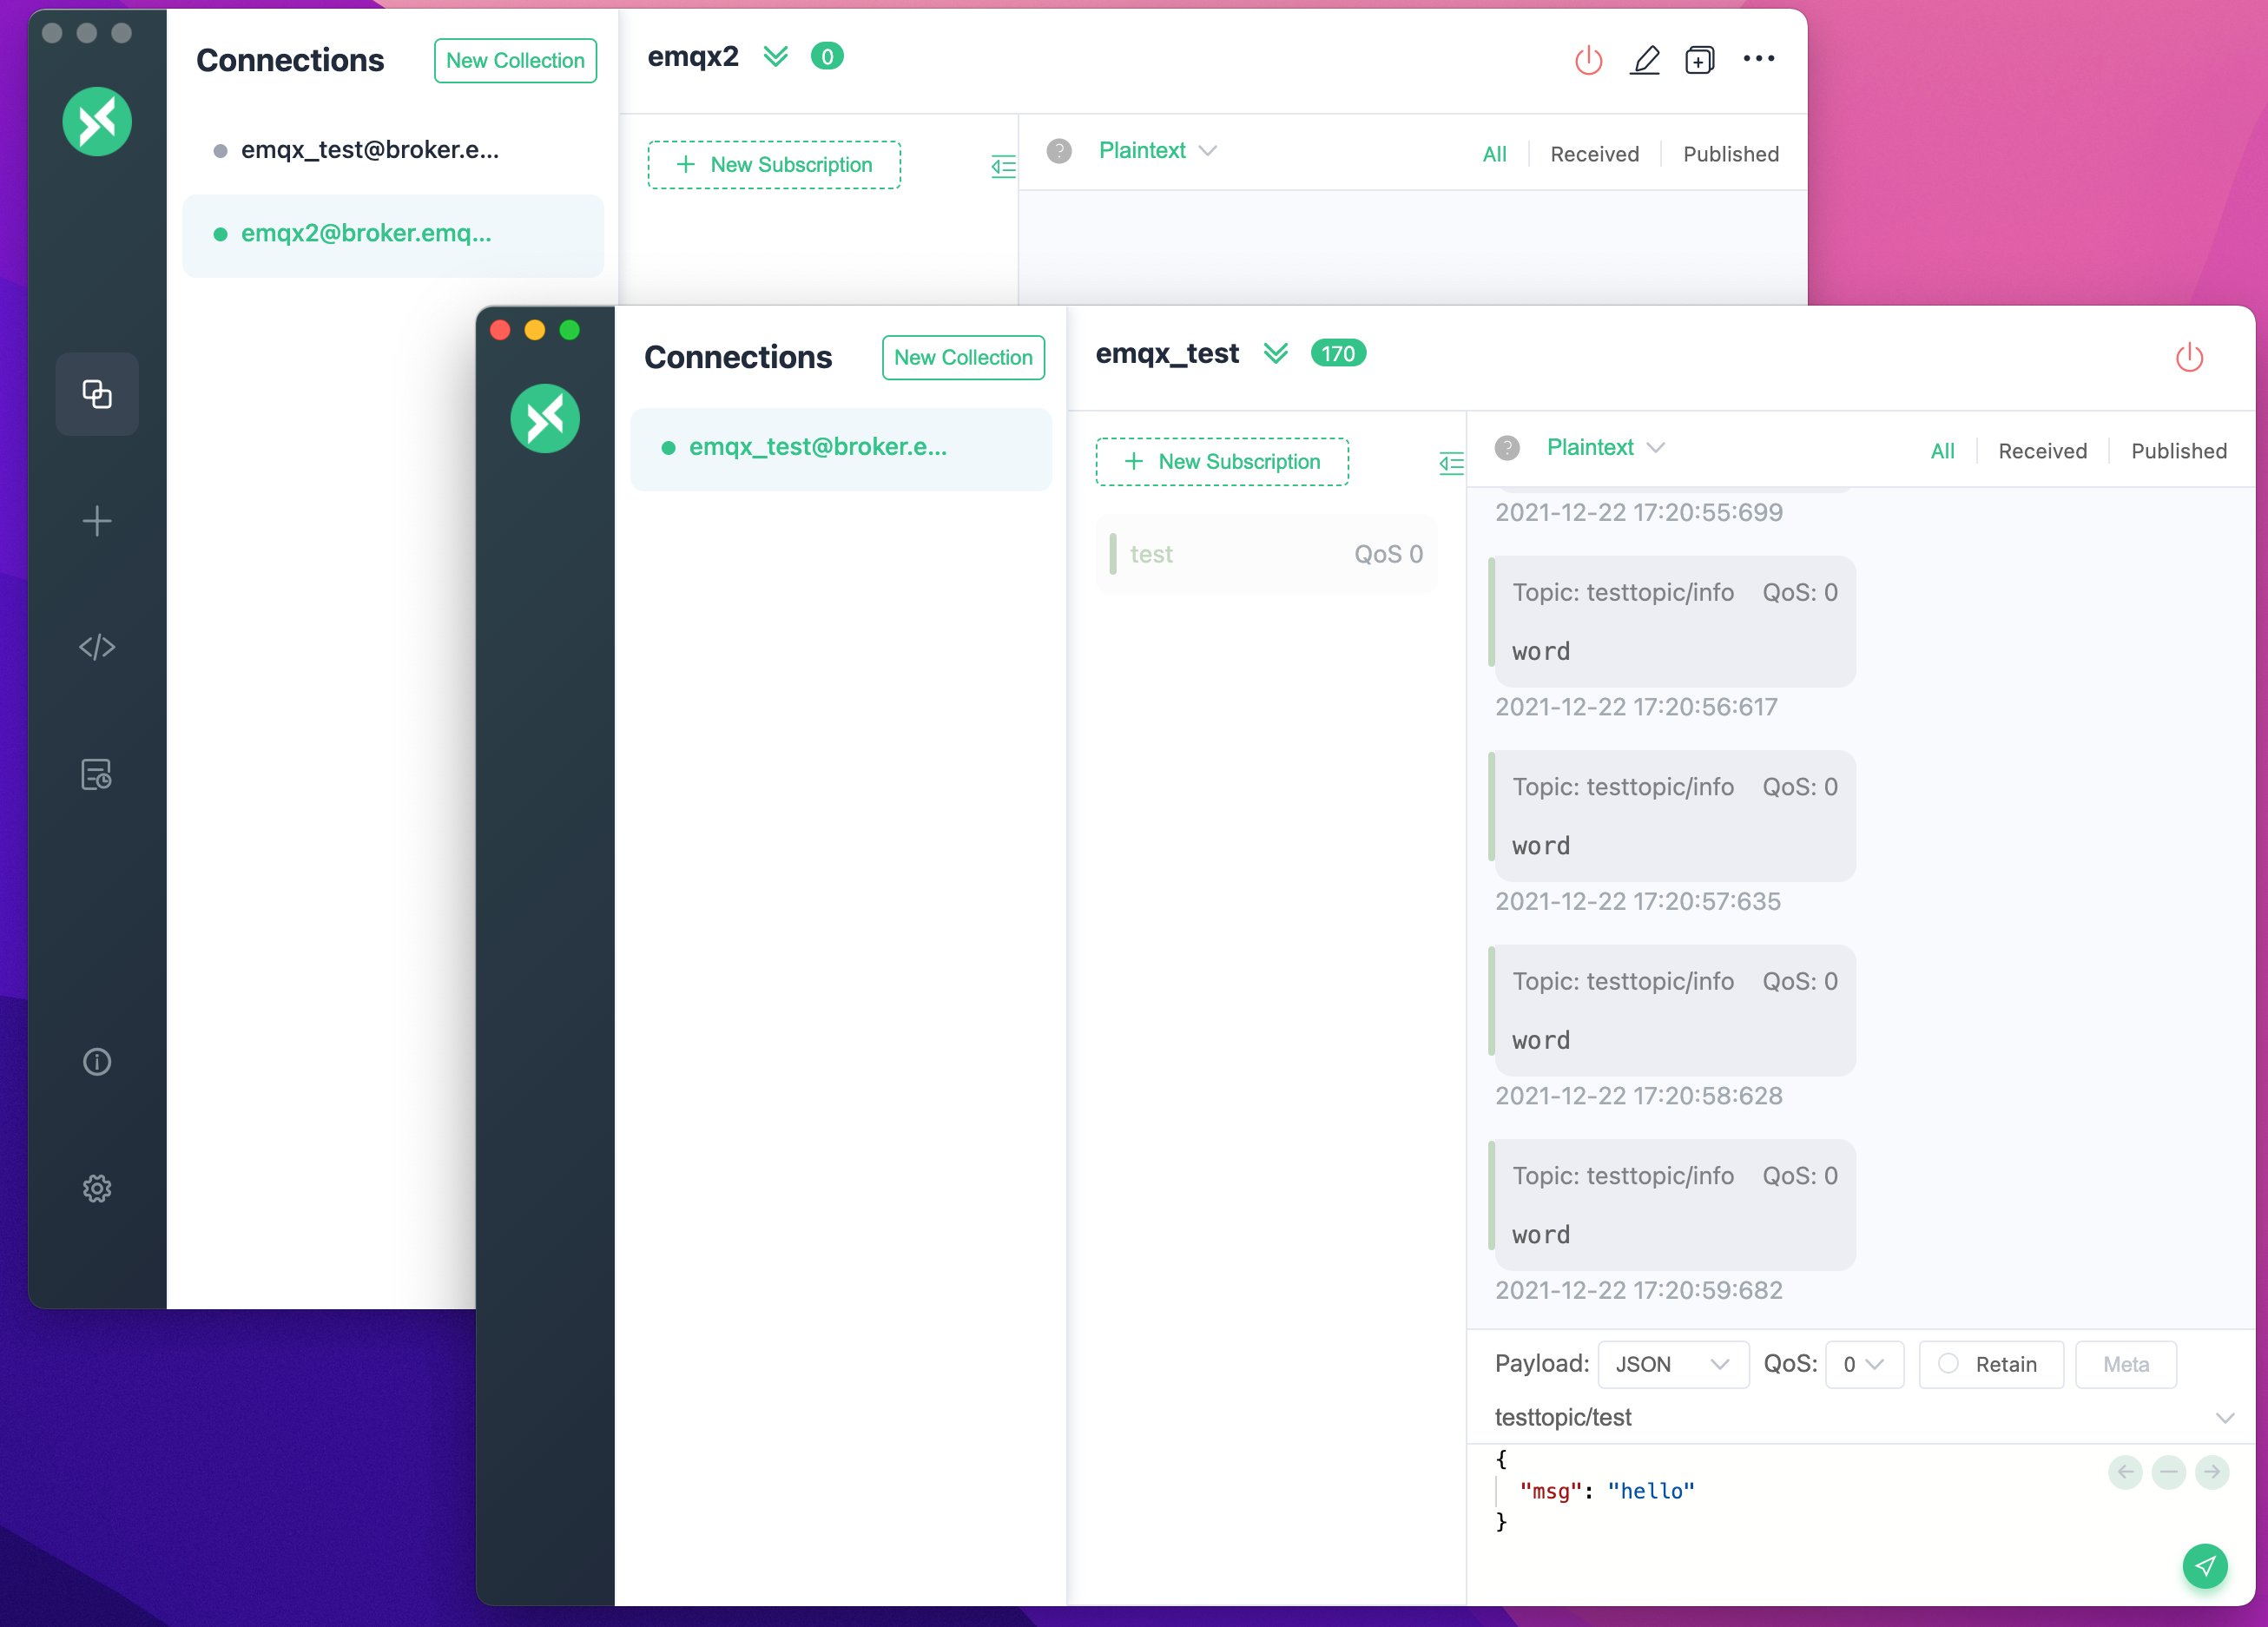Click the edit/pencil icon for emqx2

pos(1643,58)
